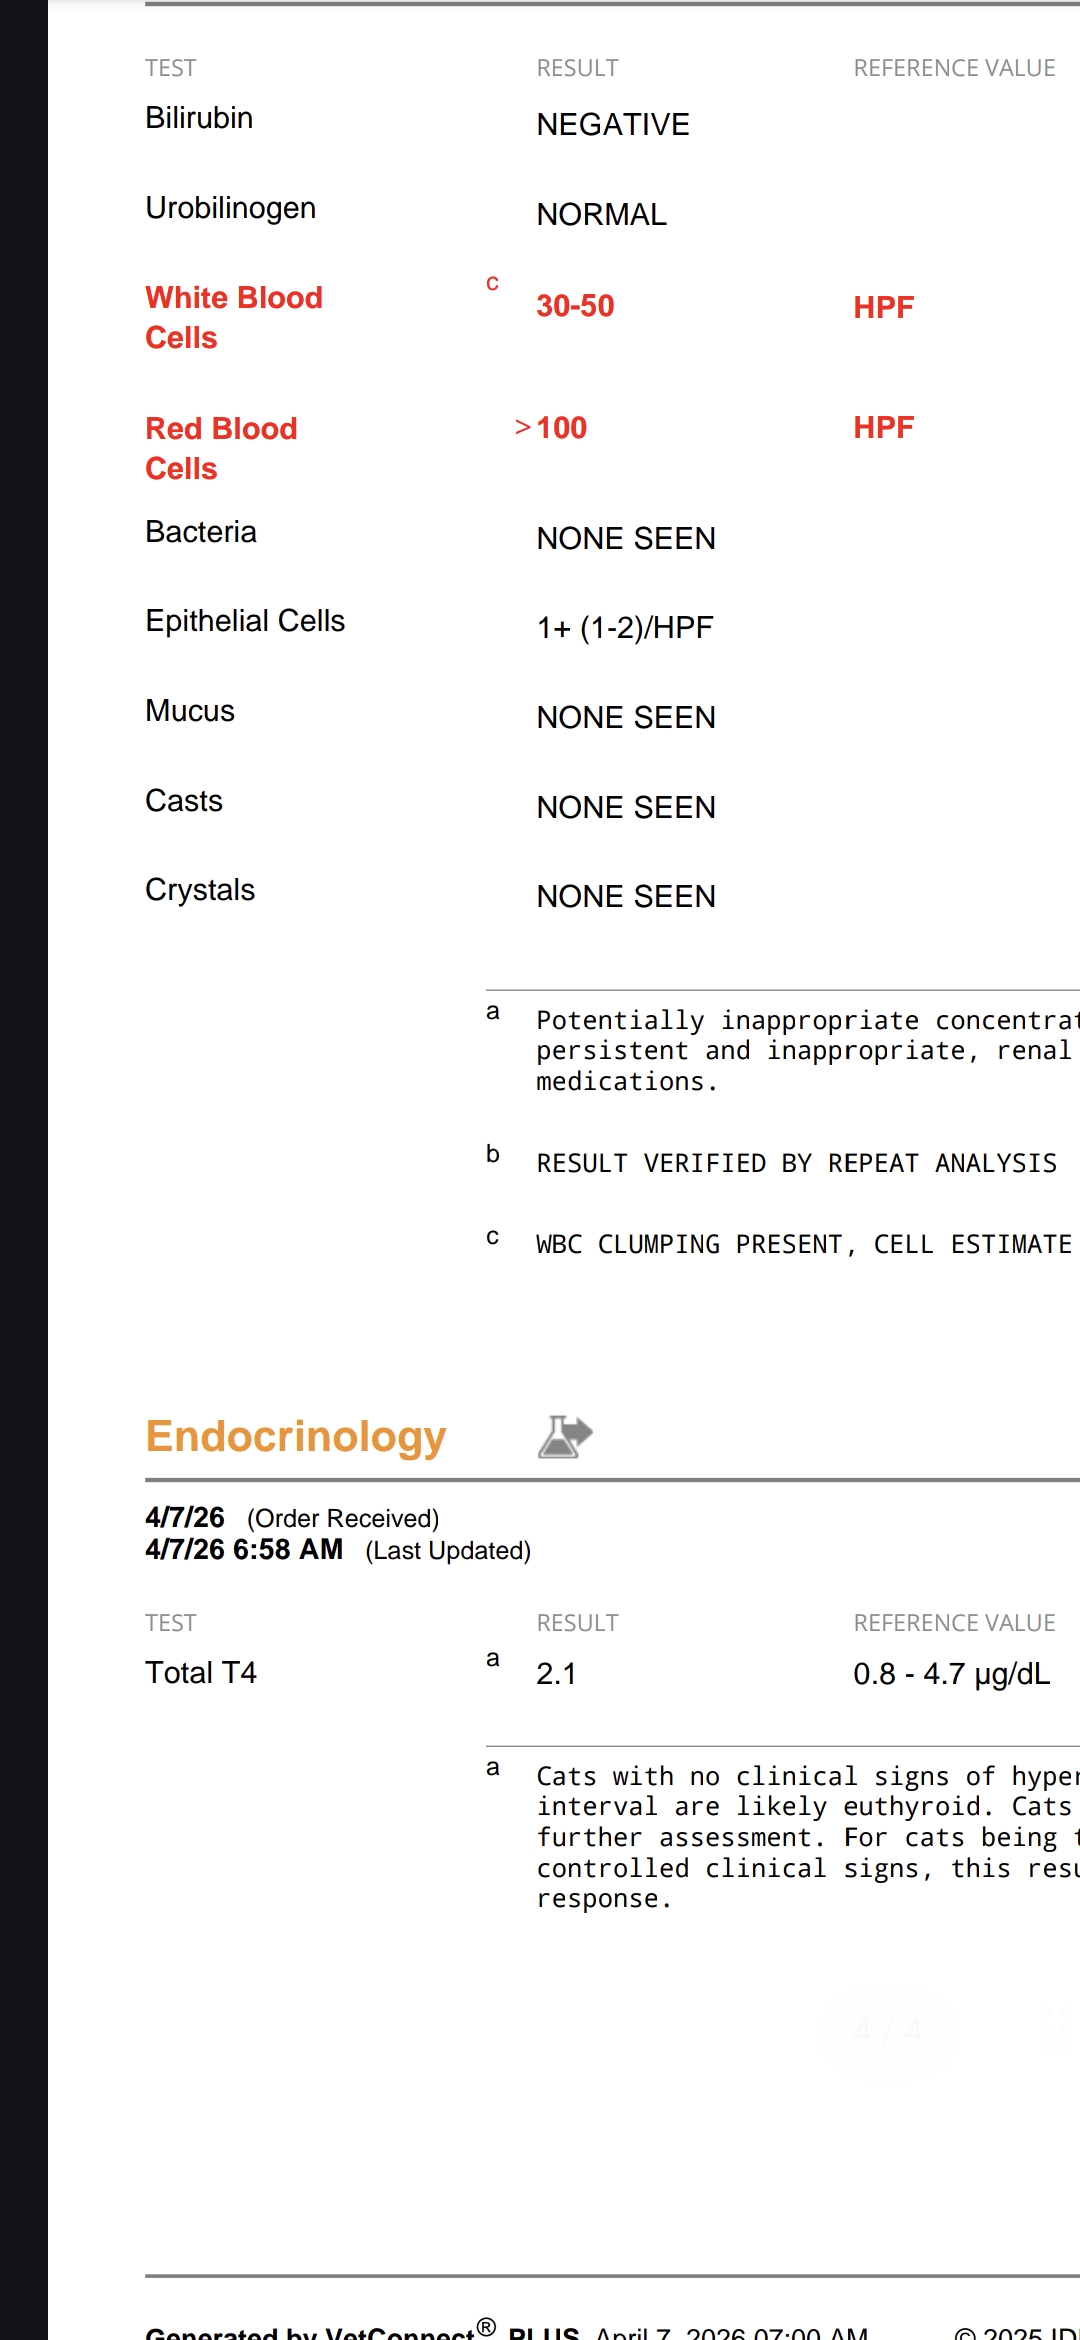Image resolution: width=1080 pixels, height=2340 pixels.
Task: Click the >100 red blood cell result
Action: 552,428
